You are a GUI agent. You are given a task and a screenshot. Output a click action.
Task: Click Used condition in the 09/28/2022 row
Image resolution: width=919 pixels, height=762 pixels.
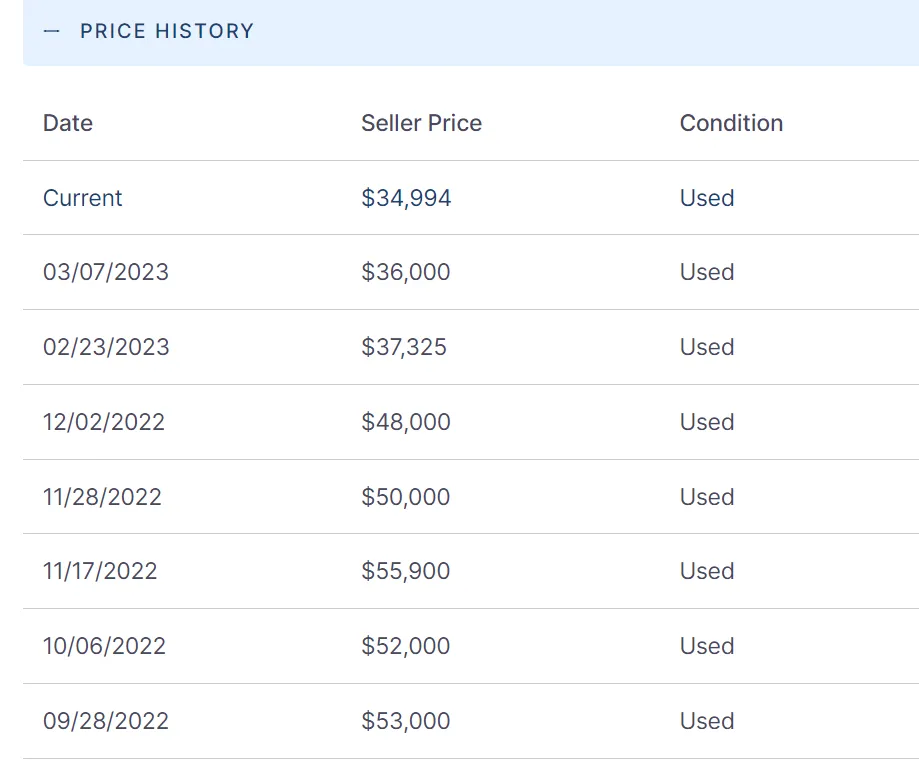[x=707, y=721]
